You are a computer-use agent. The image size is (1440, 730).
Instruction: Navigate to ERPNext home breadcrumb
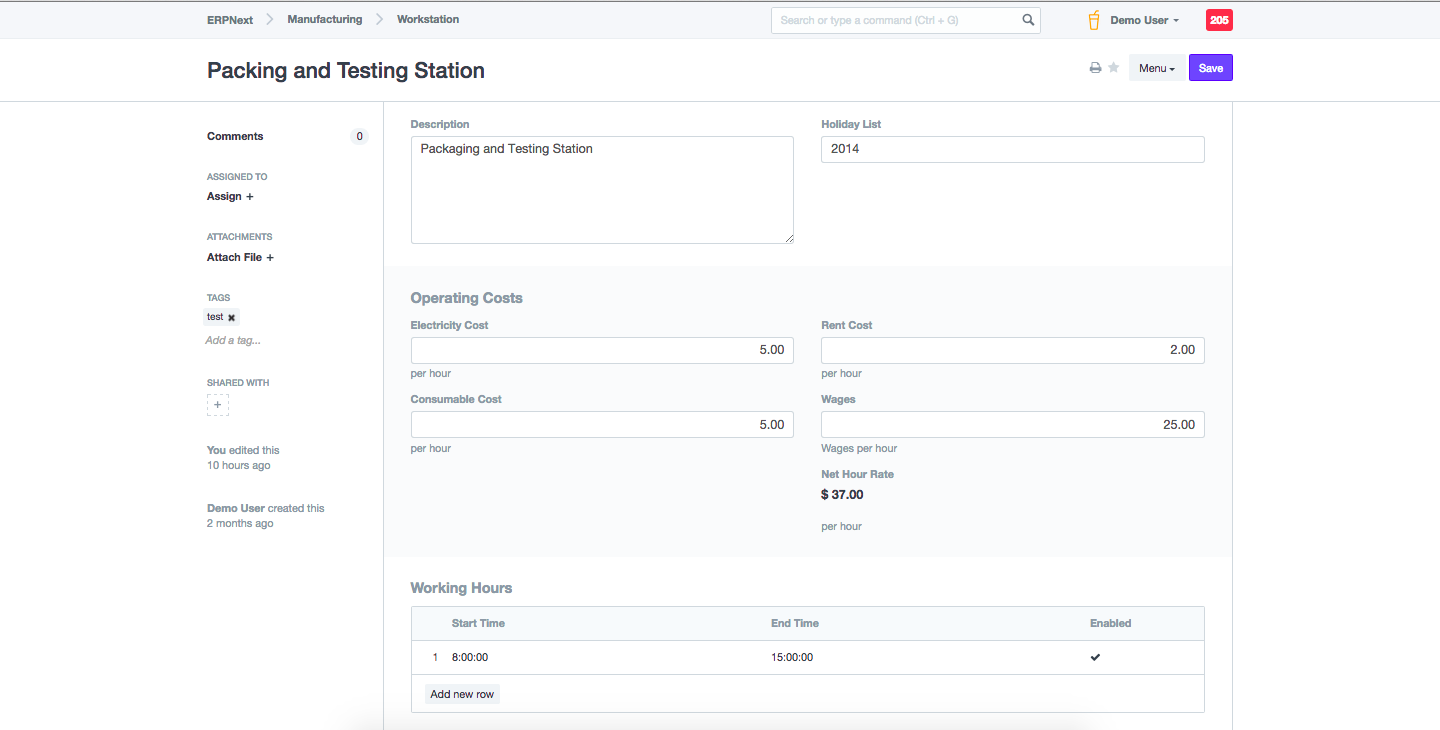coord(230,19)
